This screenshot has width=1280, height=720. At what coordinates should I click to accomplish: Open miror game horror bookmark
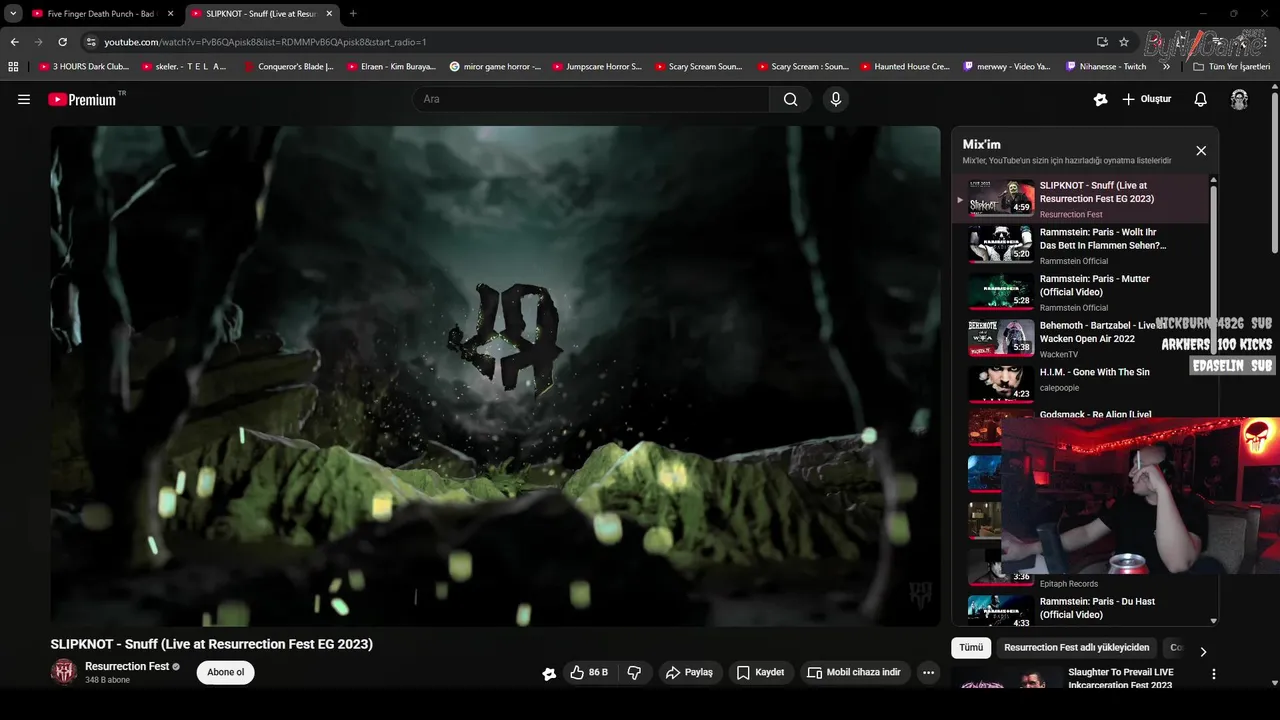pos(496,67)
